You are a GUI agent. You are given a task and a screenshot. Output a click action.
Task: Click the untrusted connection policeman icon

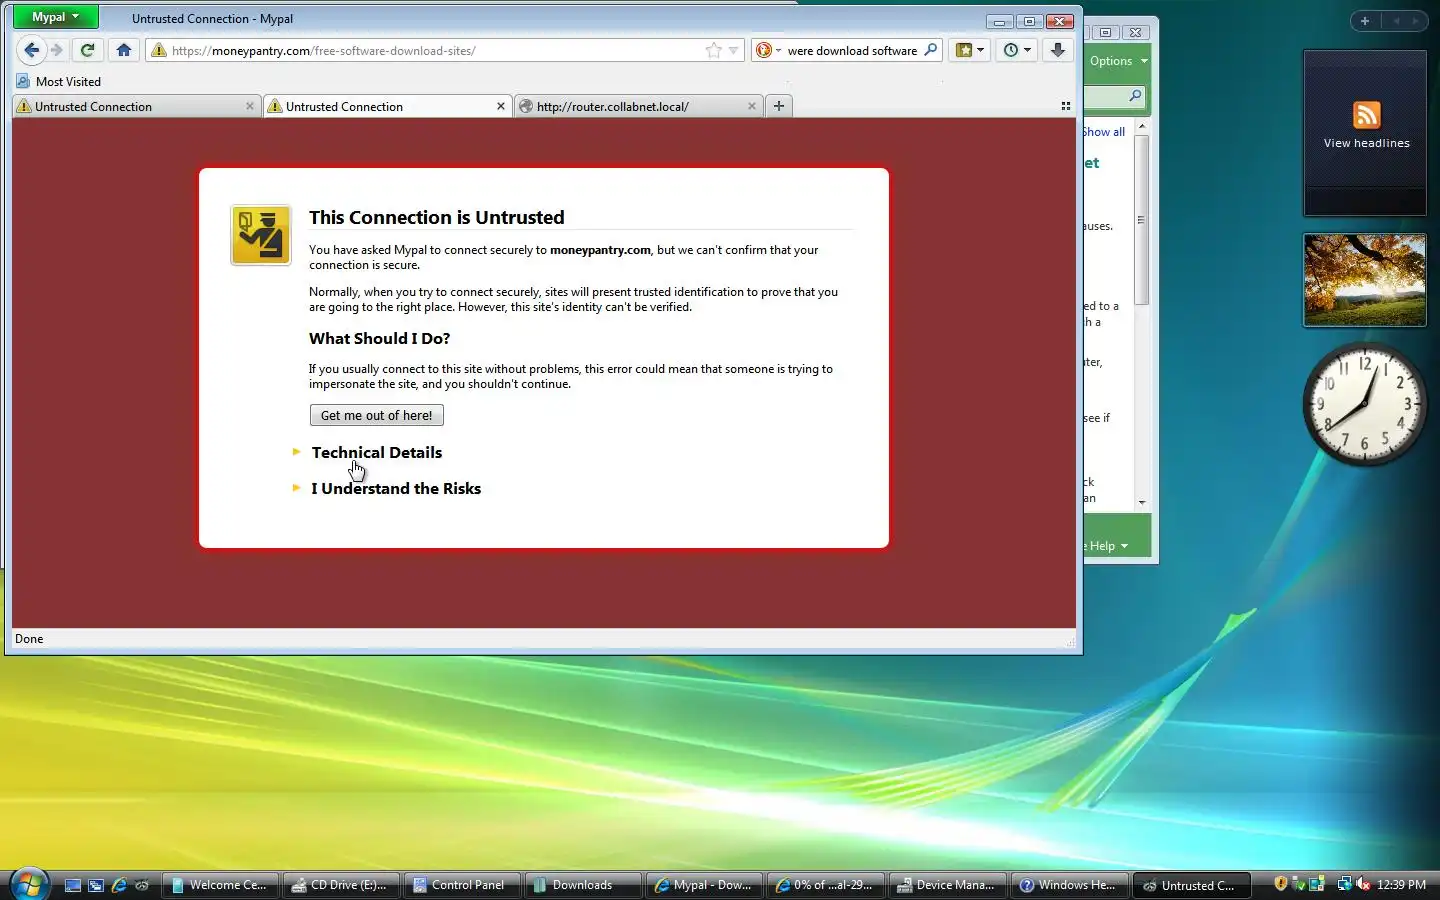[x=261, y=235]
